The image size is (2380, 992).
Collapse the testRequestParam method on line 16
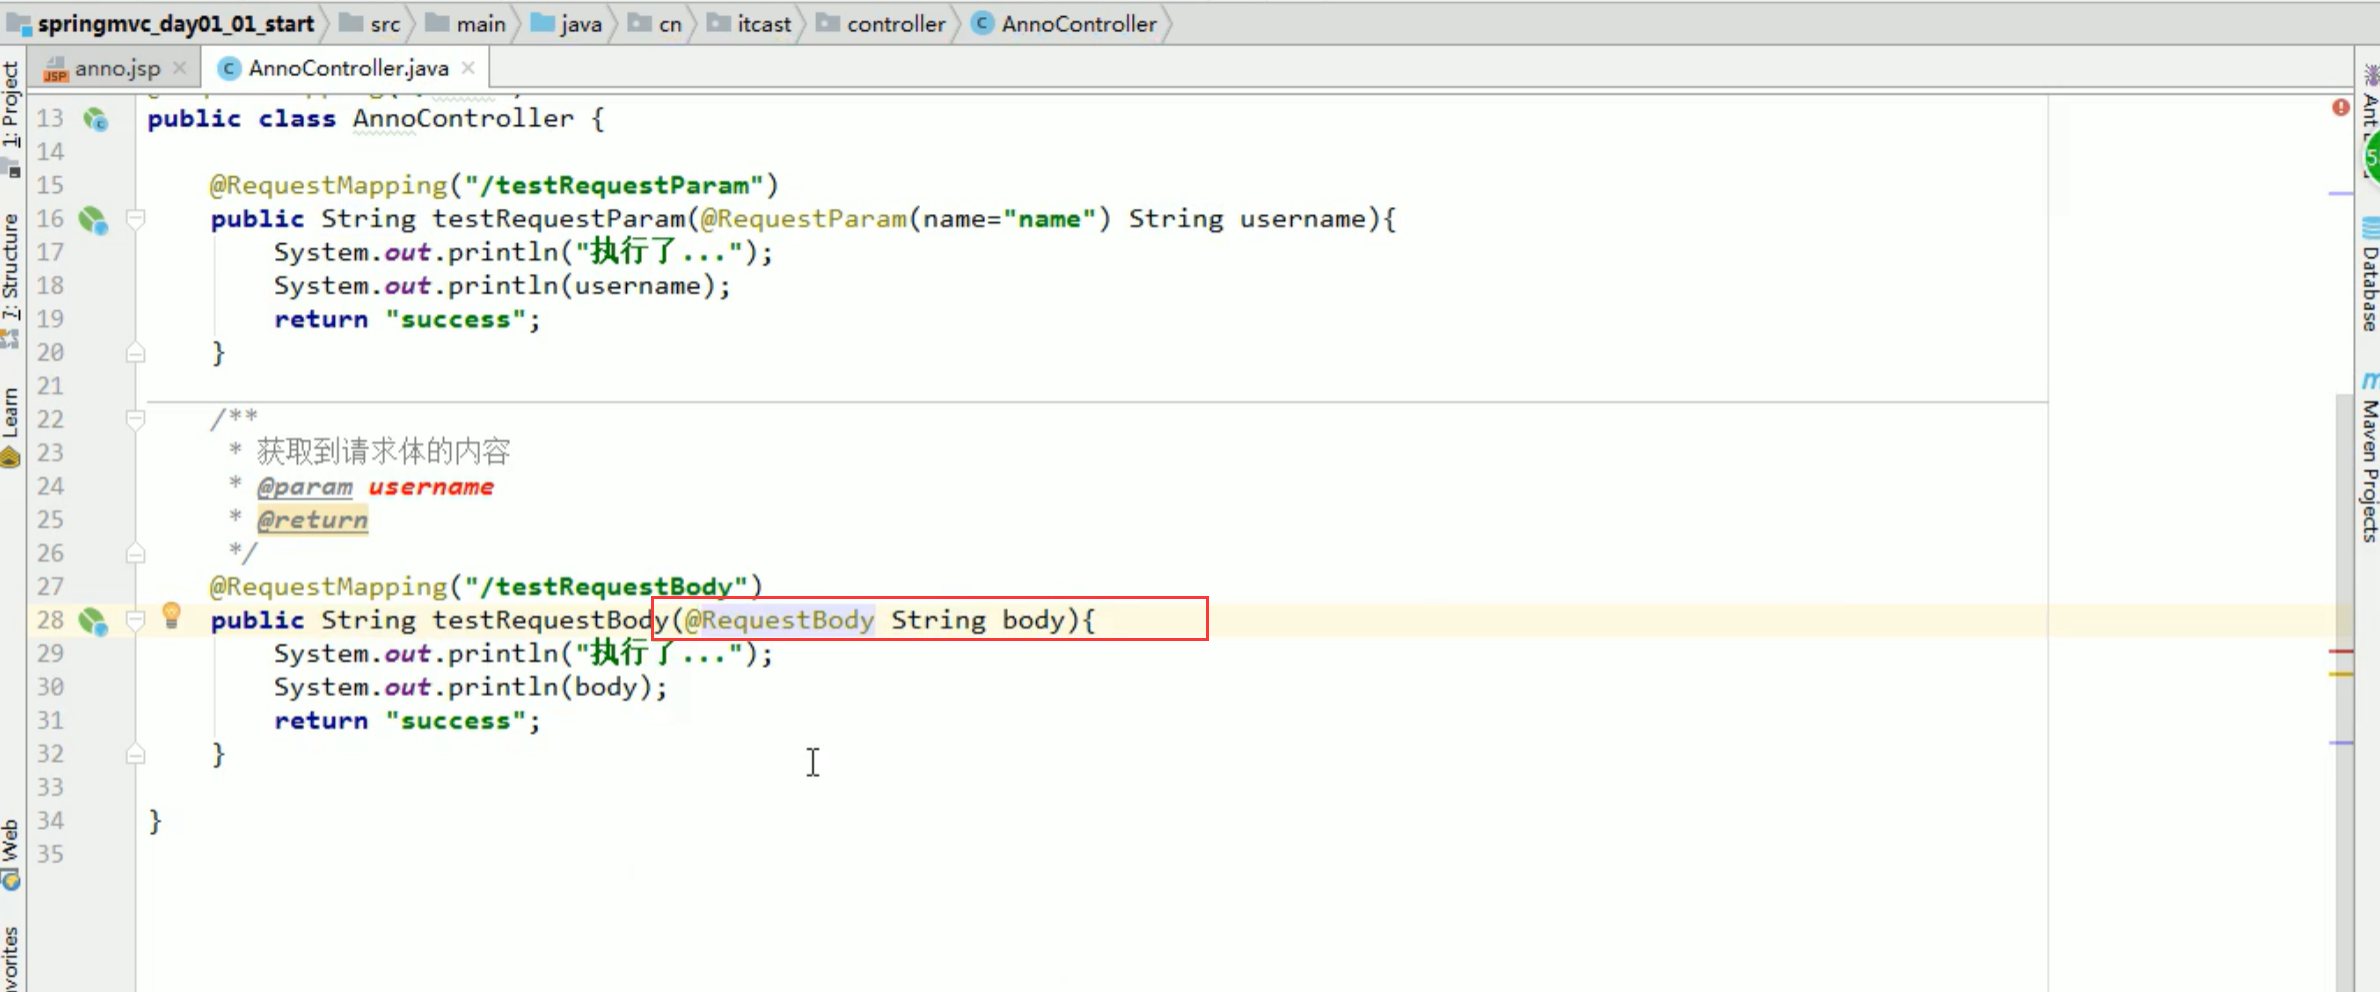(x=136, y=218)
